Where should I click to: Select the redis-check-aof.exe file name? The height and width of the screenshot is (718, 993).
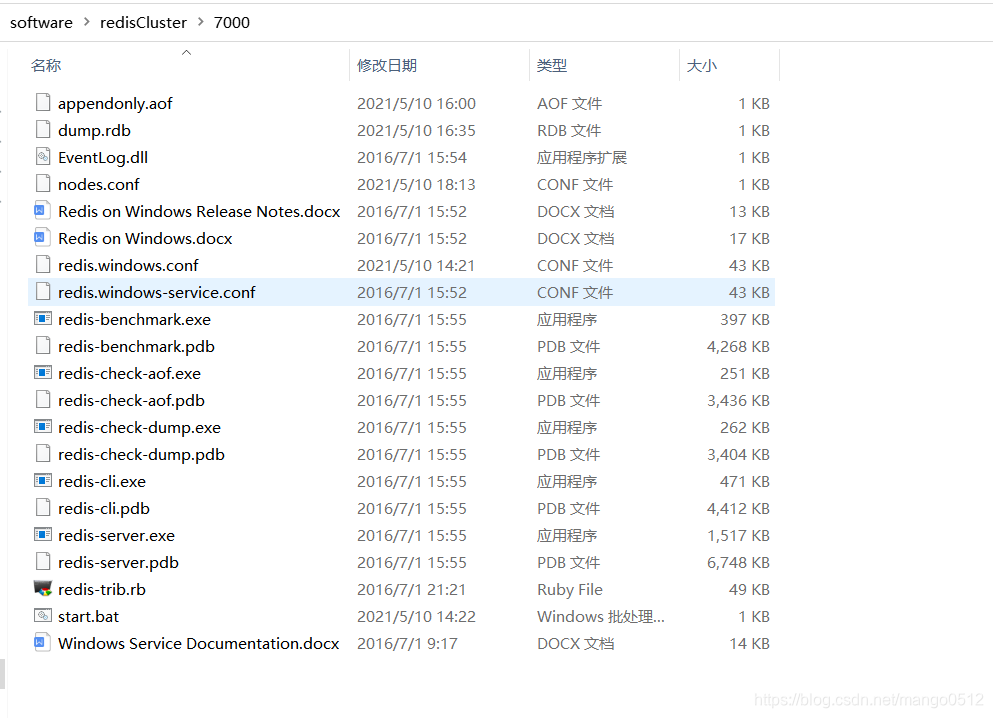coord(129,374)
